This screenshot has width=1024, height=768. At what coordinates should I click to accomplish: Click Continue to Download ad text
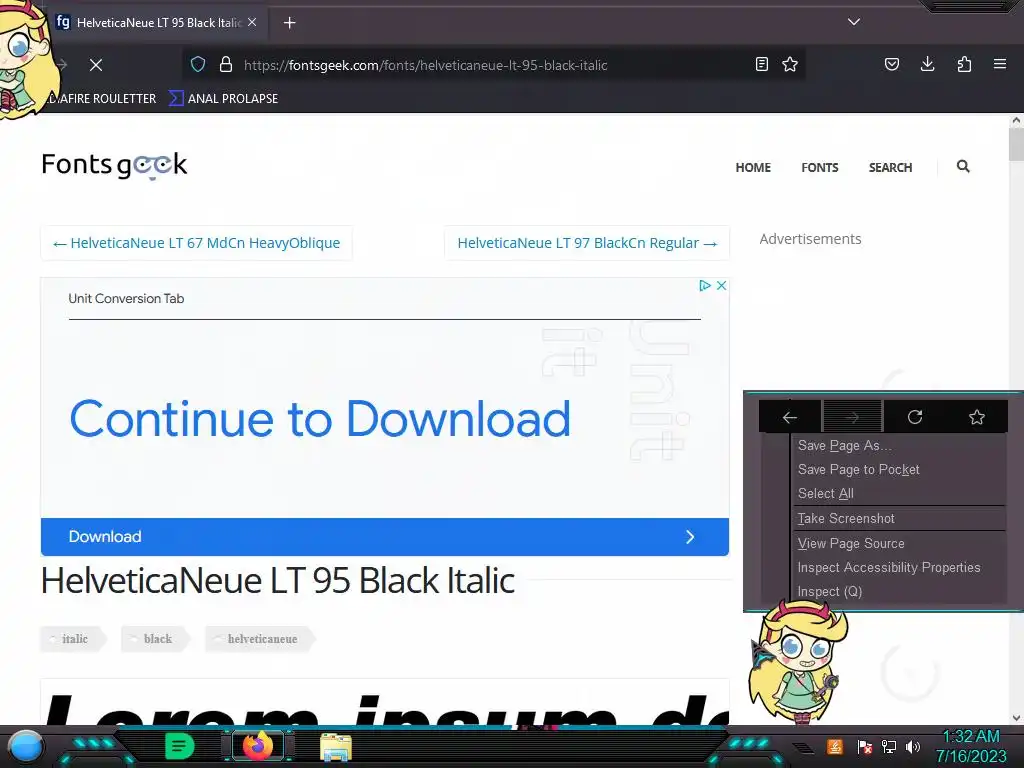pos(320,419)
